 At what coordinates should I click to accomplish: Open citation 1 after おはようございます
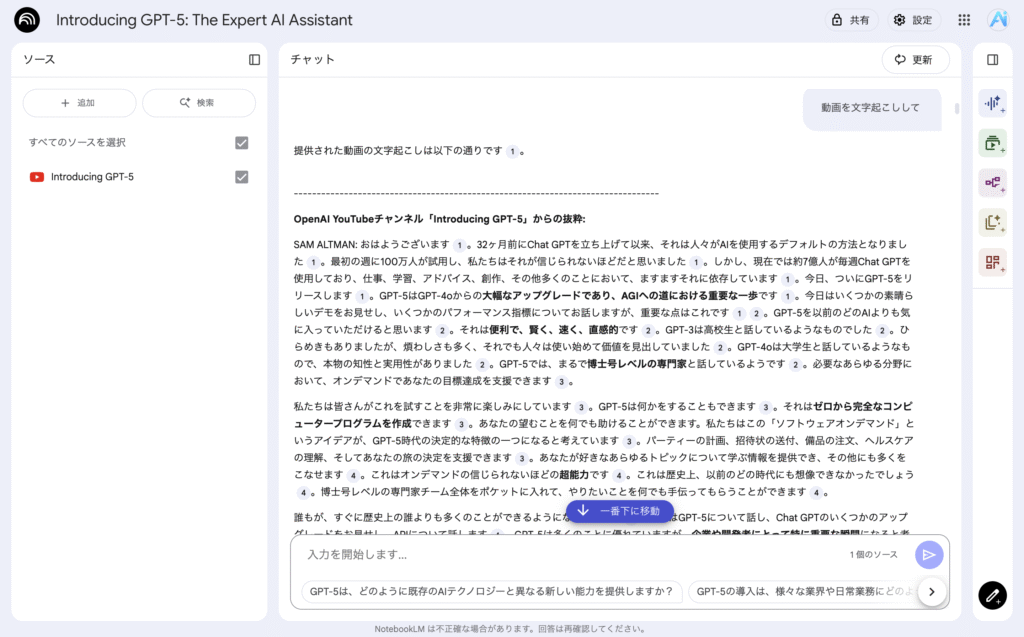pos(460,245)
